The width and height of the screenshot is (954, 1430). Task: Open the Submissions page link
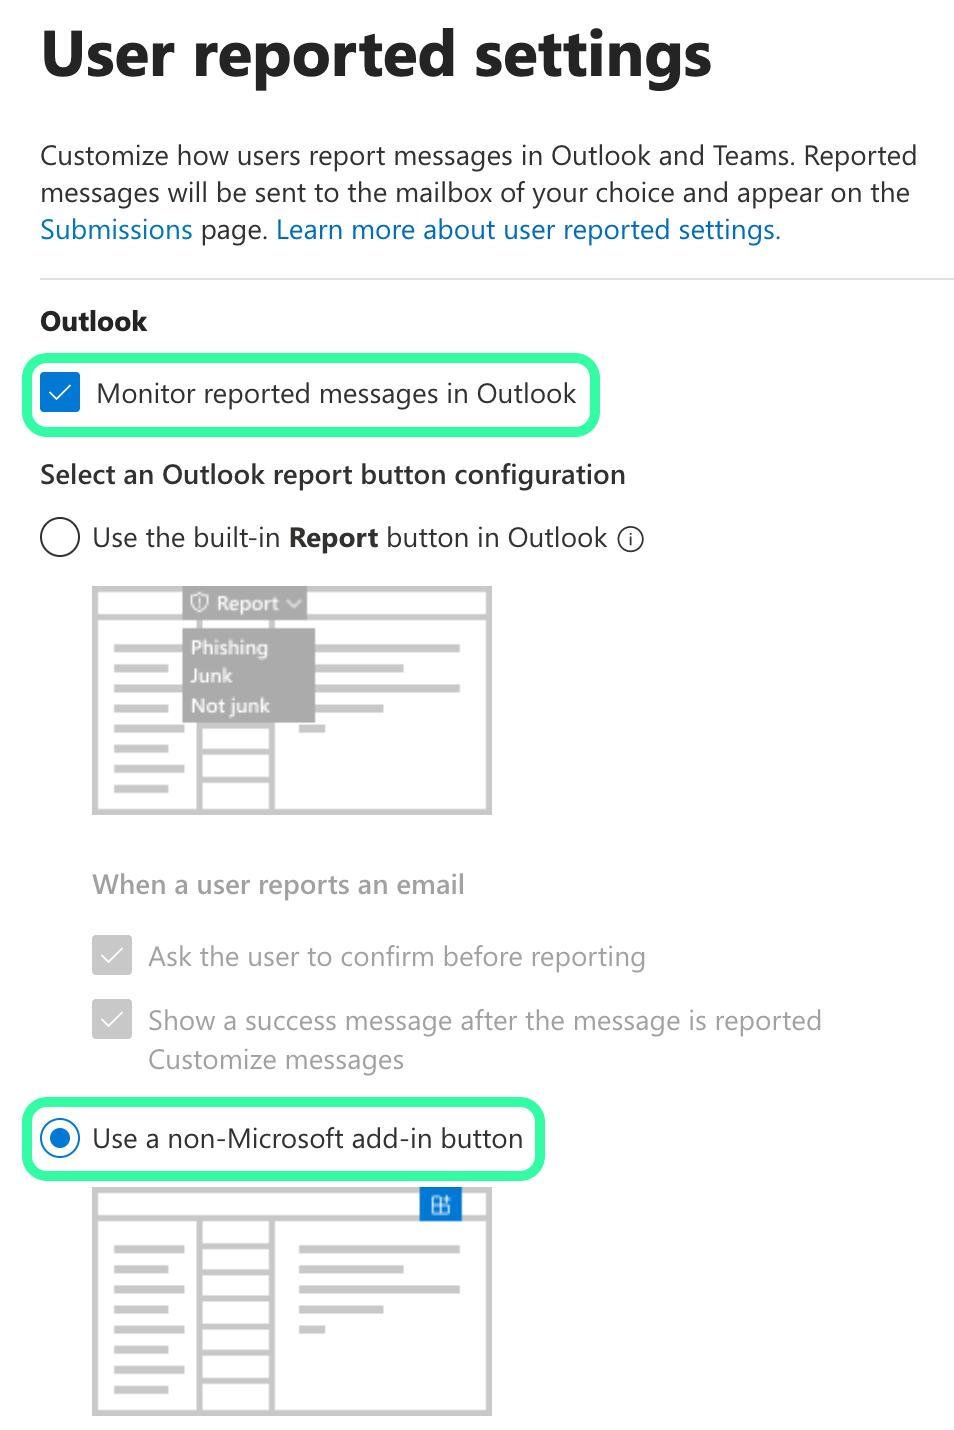coord(116,230)
